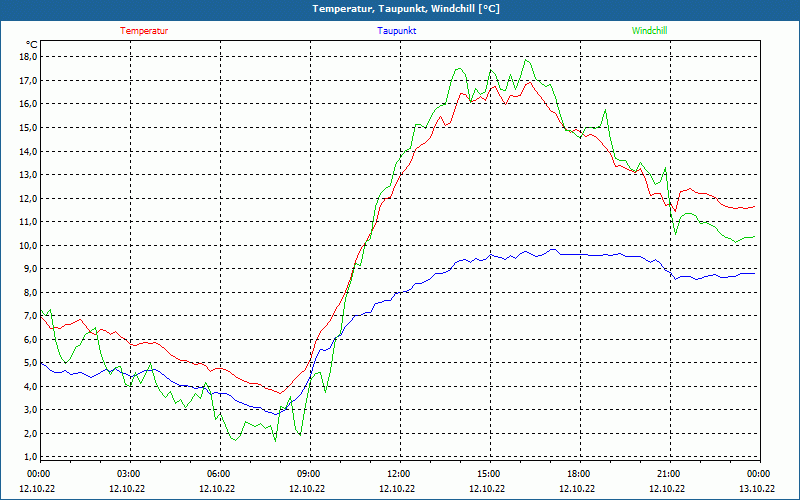Click the 21:00 time axis label

click(669, 474)
